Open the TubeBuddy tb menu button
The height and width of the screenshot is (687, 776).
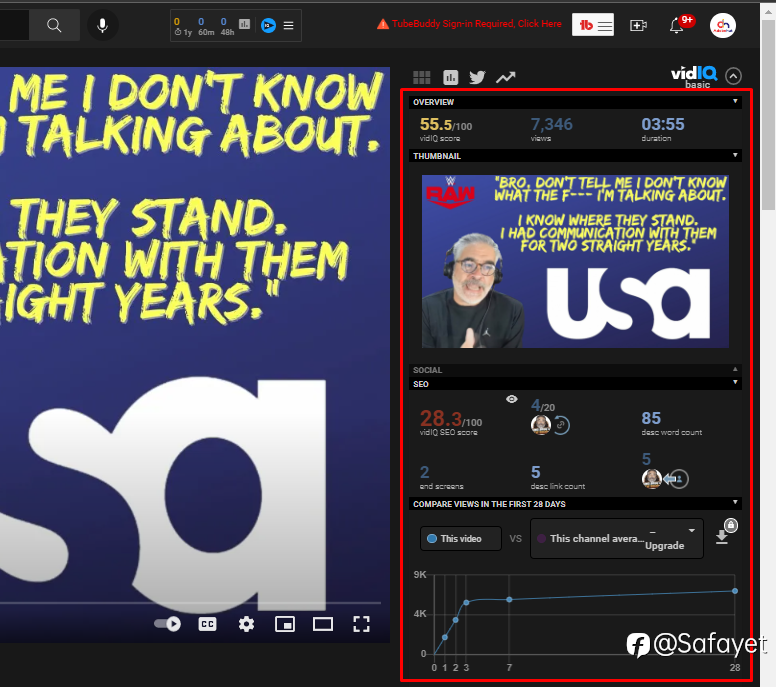click(x=593, y=25)
